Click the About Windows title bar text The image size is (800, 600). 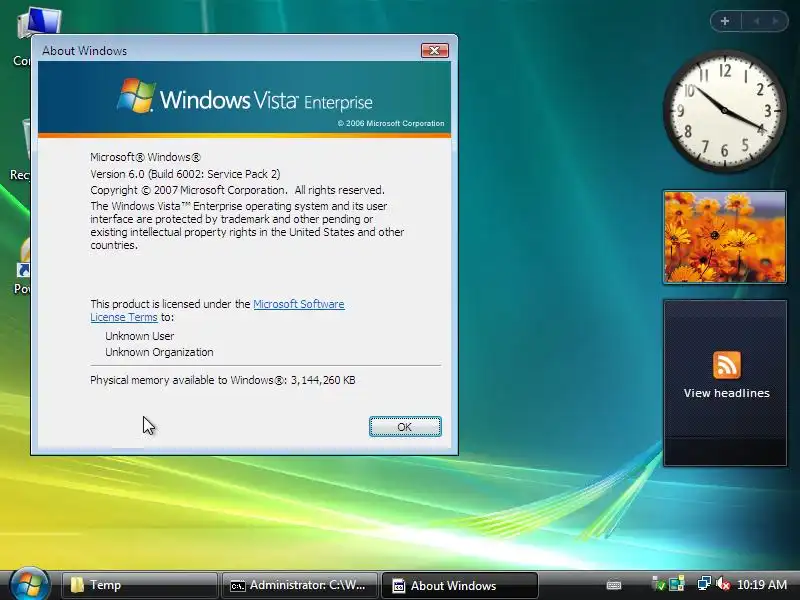click(84, 51)
